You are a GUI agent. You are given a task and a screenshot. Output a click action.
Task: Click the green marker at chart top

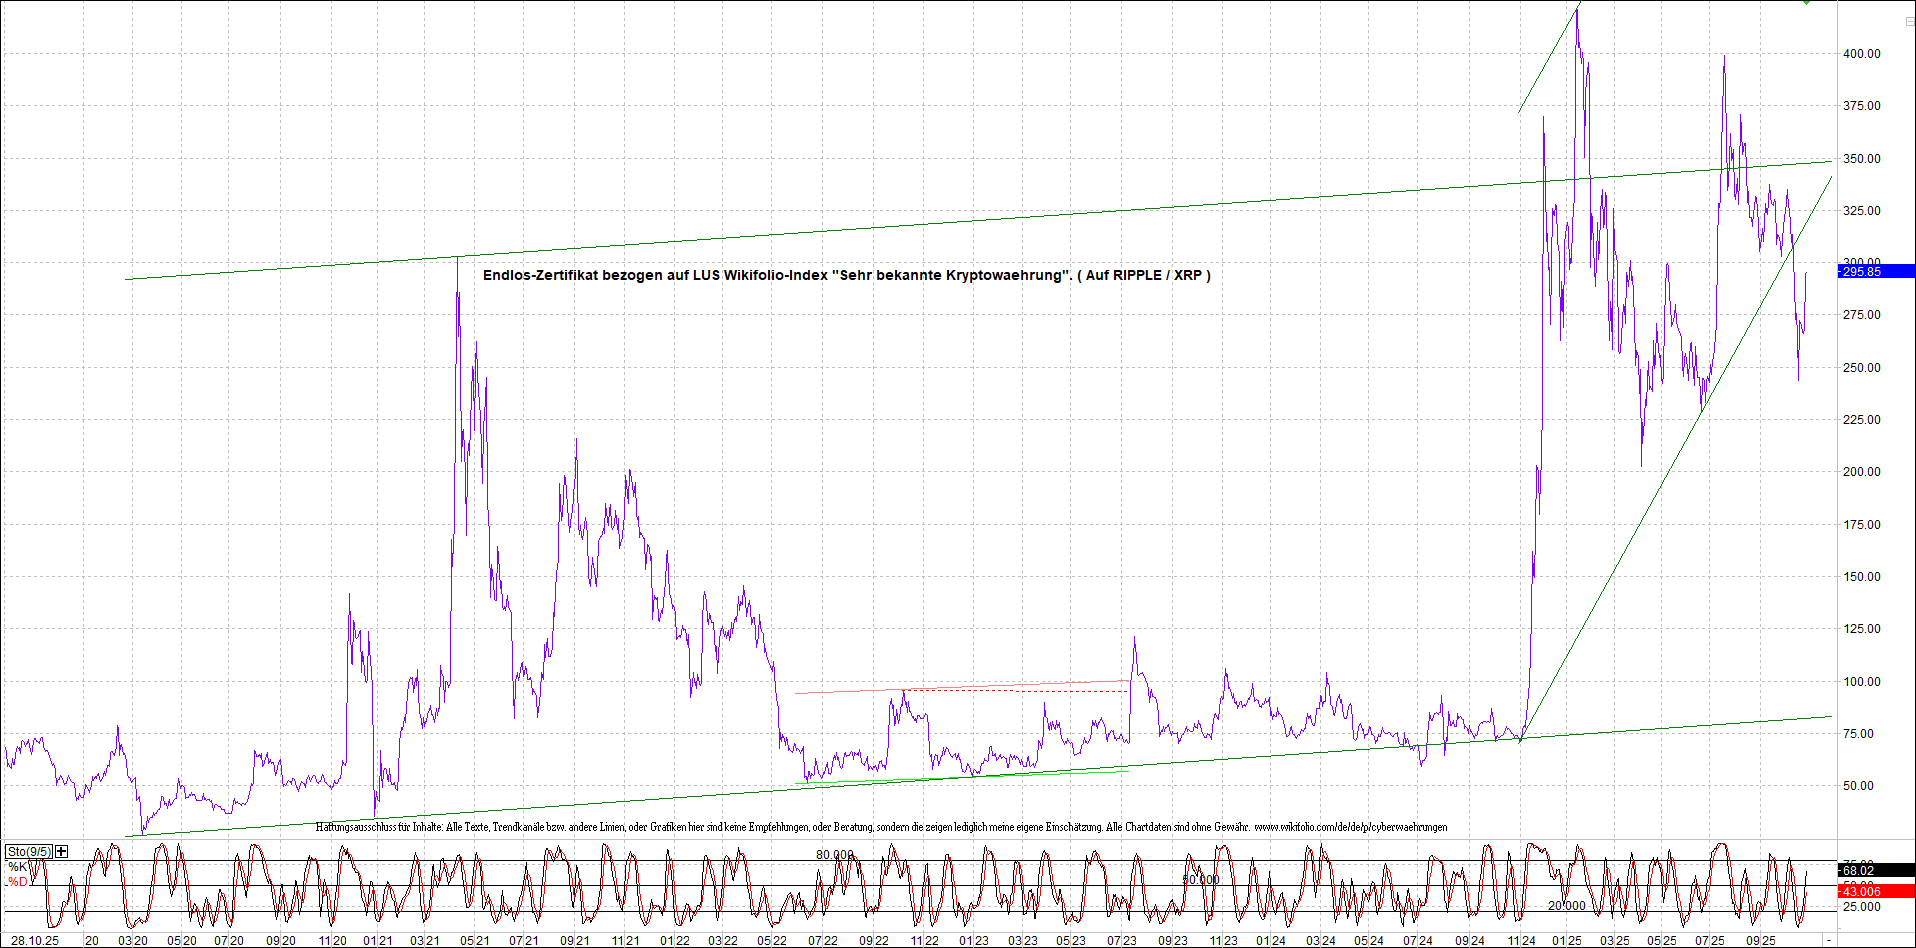coord(1806,3)
